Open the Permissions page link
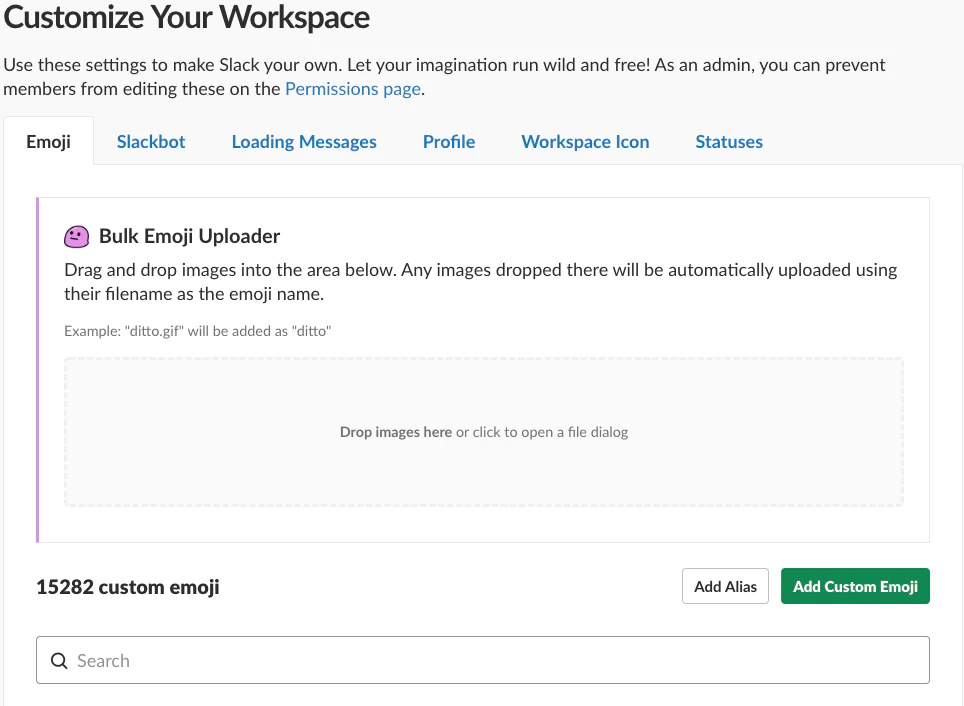 pyautogui.click(x=353, y=89)
